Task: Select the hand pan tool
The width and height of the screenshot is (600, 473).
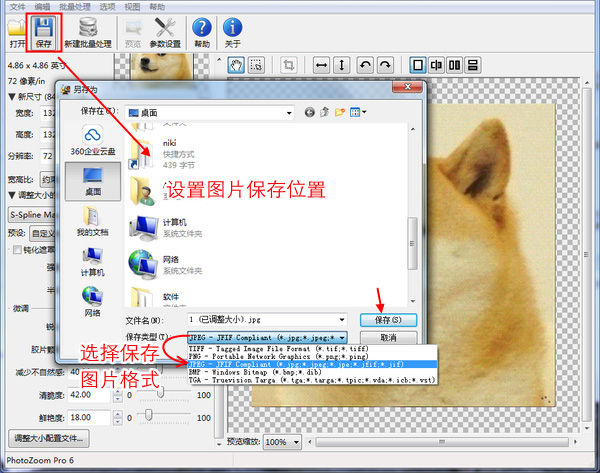Action: point(236,65)
